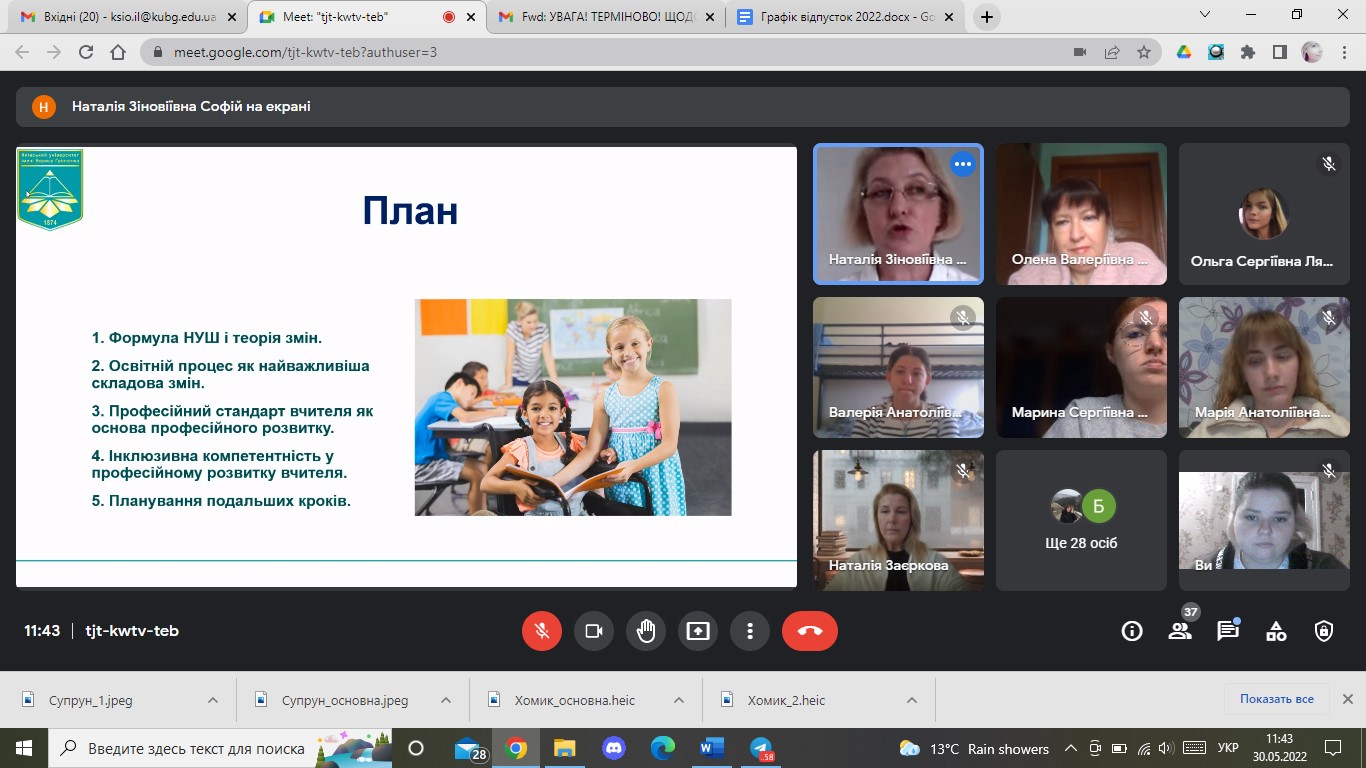Image resolution: width=1366 pixels, height=768 pixels.
Task: Open host controls lock icon
Action: [1324, 631]
